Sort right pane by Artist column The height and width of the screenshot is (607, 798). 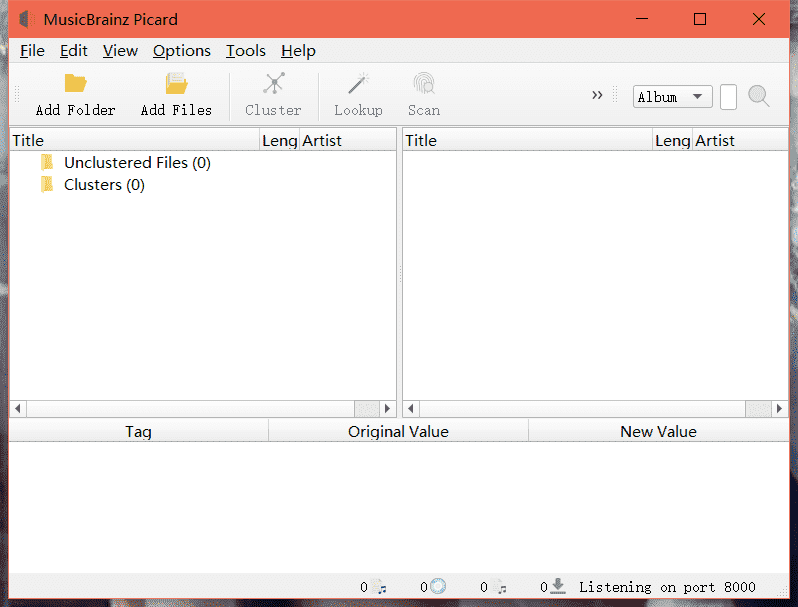(x=740, y=140)
